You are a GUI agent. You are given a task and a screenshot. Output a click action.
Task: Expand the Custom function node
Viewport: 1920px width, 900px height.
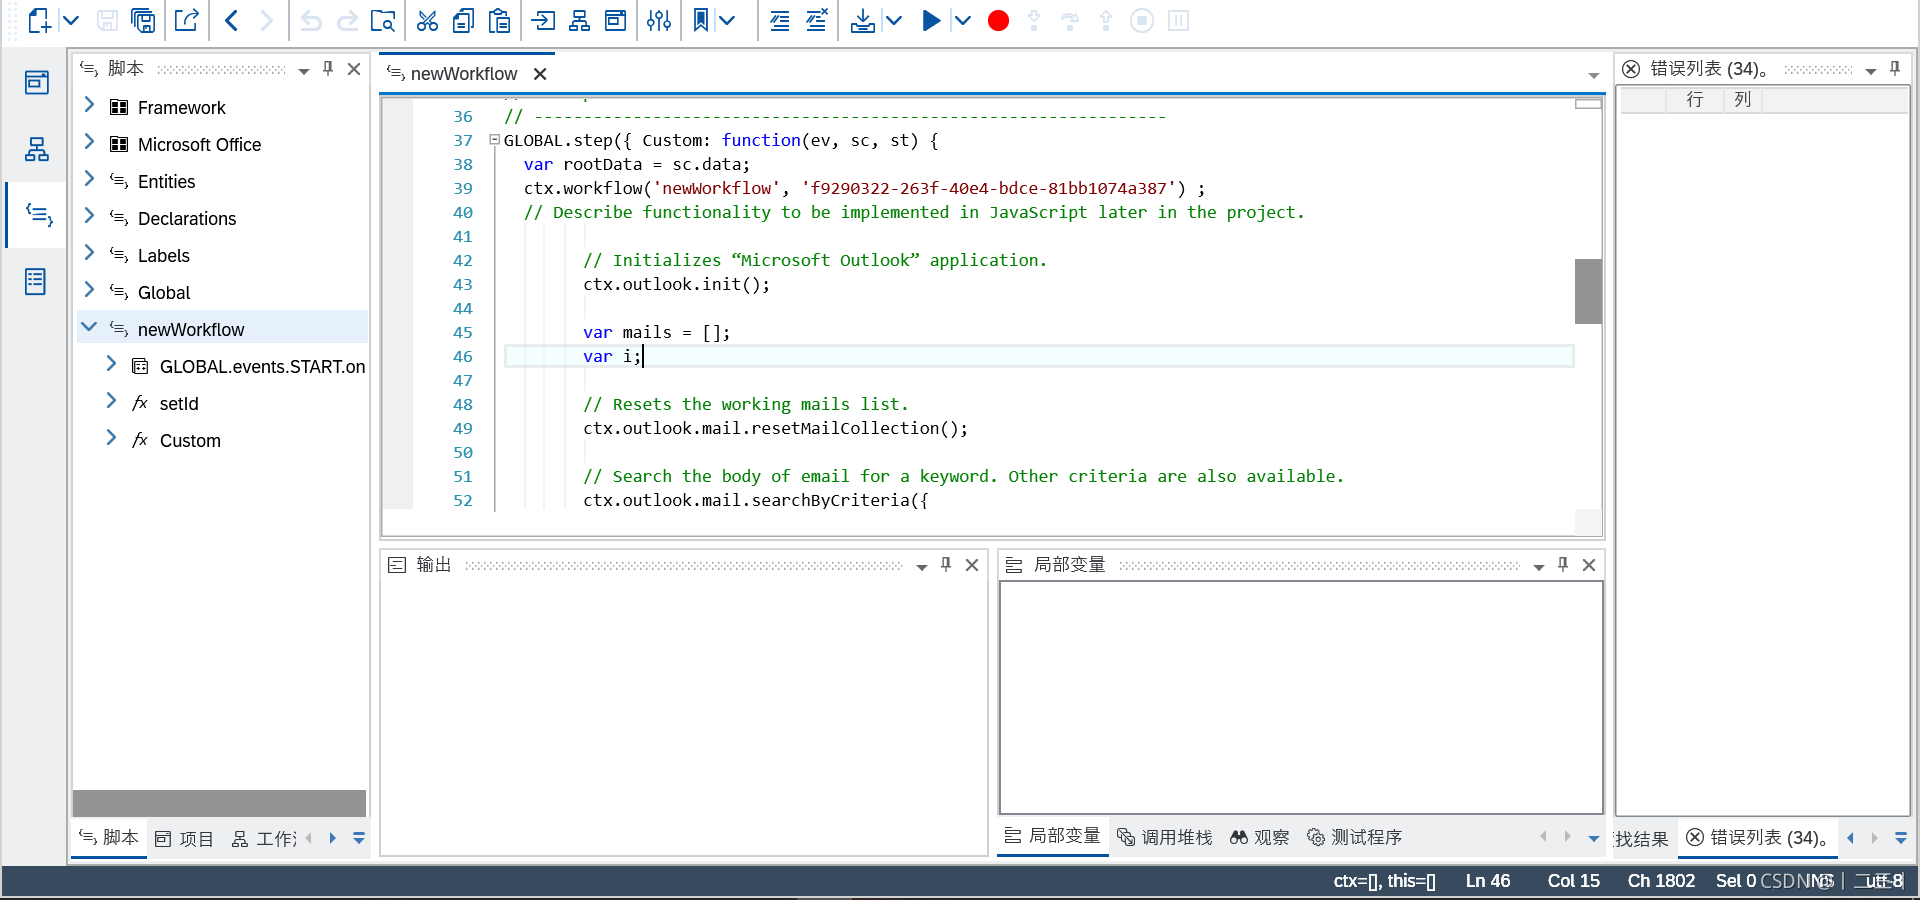pyautogui.click(x=111, y=438)
